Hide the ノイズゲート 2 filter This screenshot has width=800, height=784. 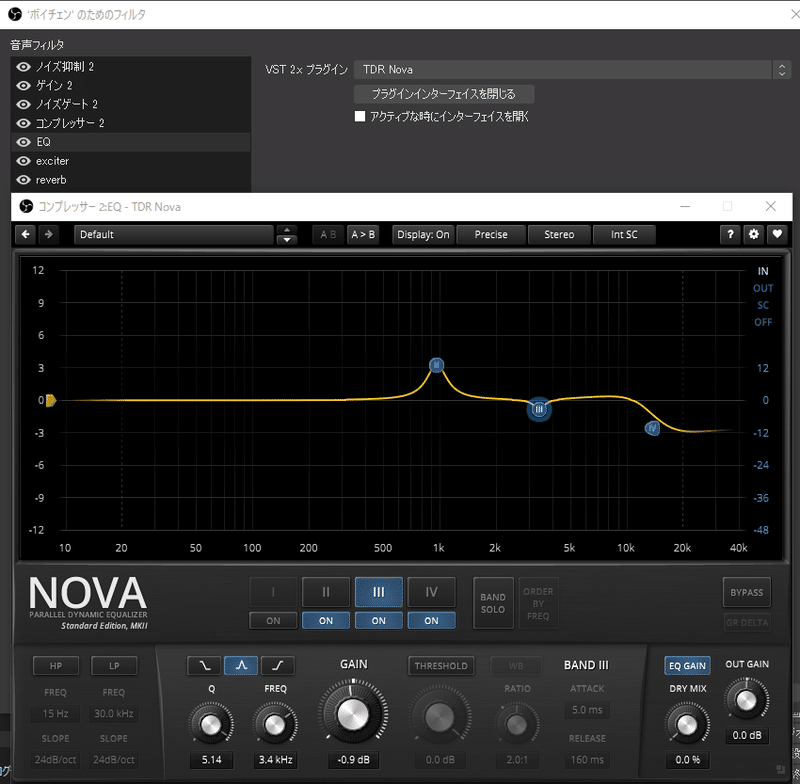23,105
